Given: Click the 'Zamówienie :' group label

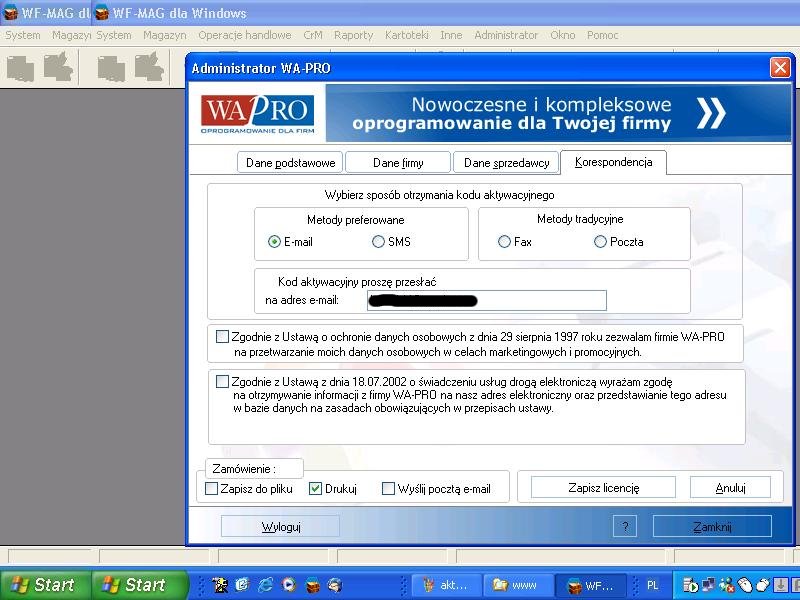Looking at the screenshot, I should point(244,468).
